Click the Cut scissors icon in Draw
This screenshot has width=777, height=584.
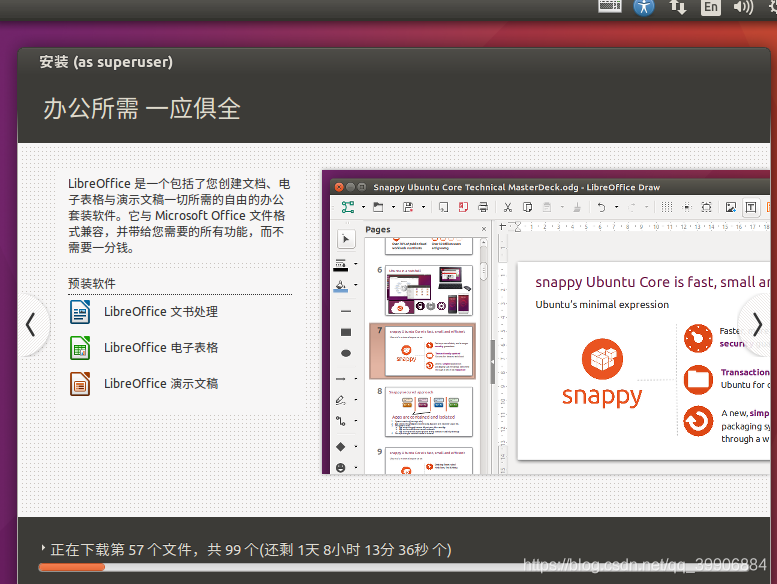tap(508, 207)
